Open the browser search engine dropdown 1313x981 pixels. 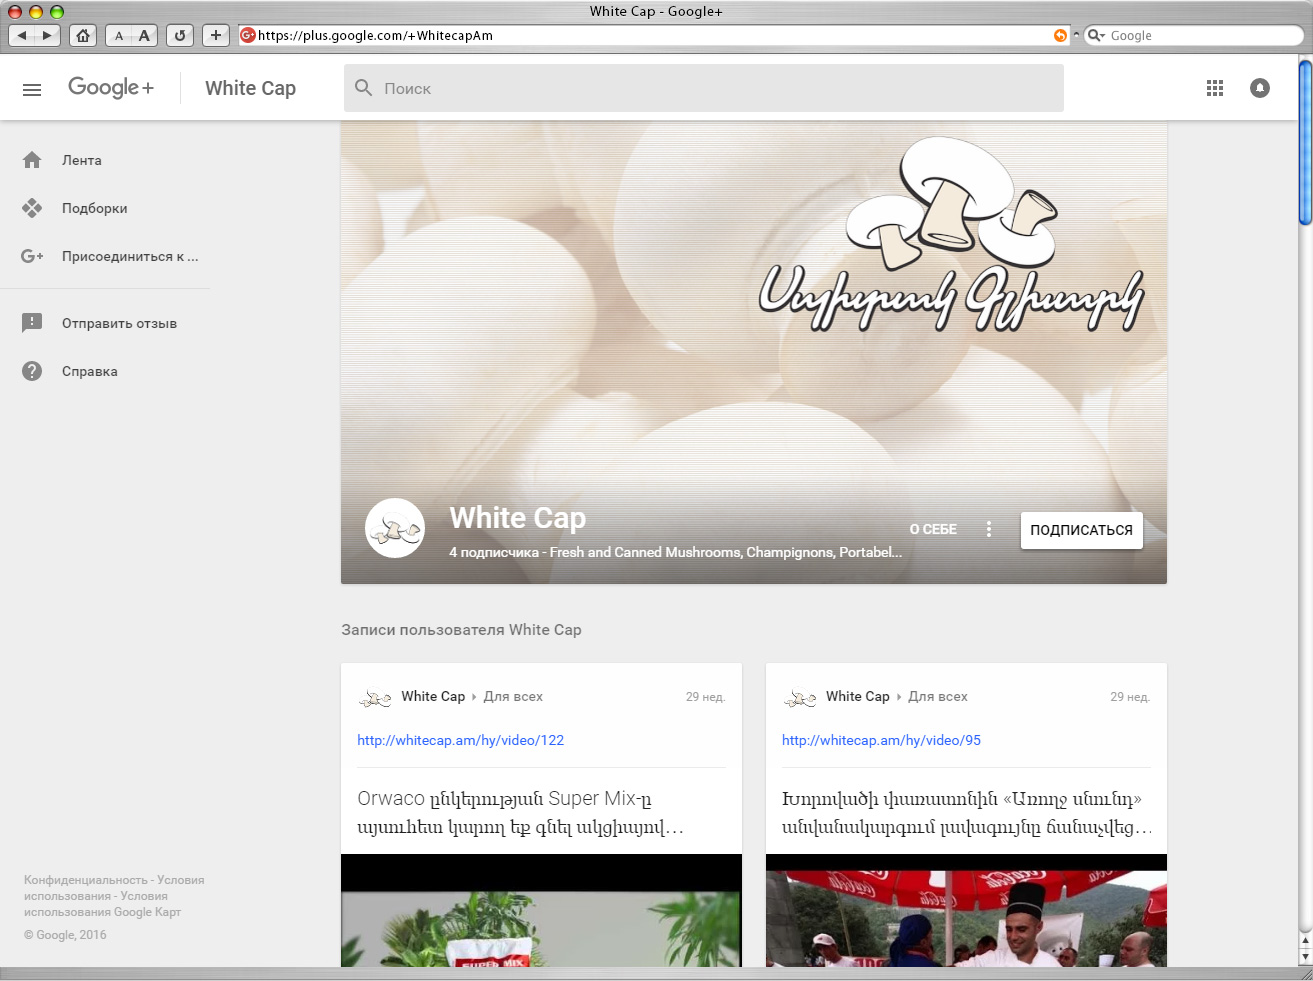tap(1096, 35)
